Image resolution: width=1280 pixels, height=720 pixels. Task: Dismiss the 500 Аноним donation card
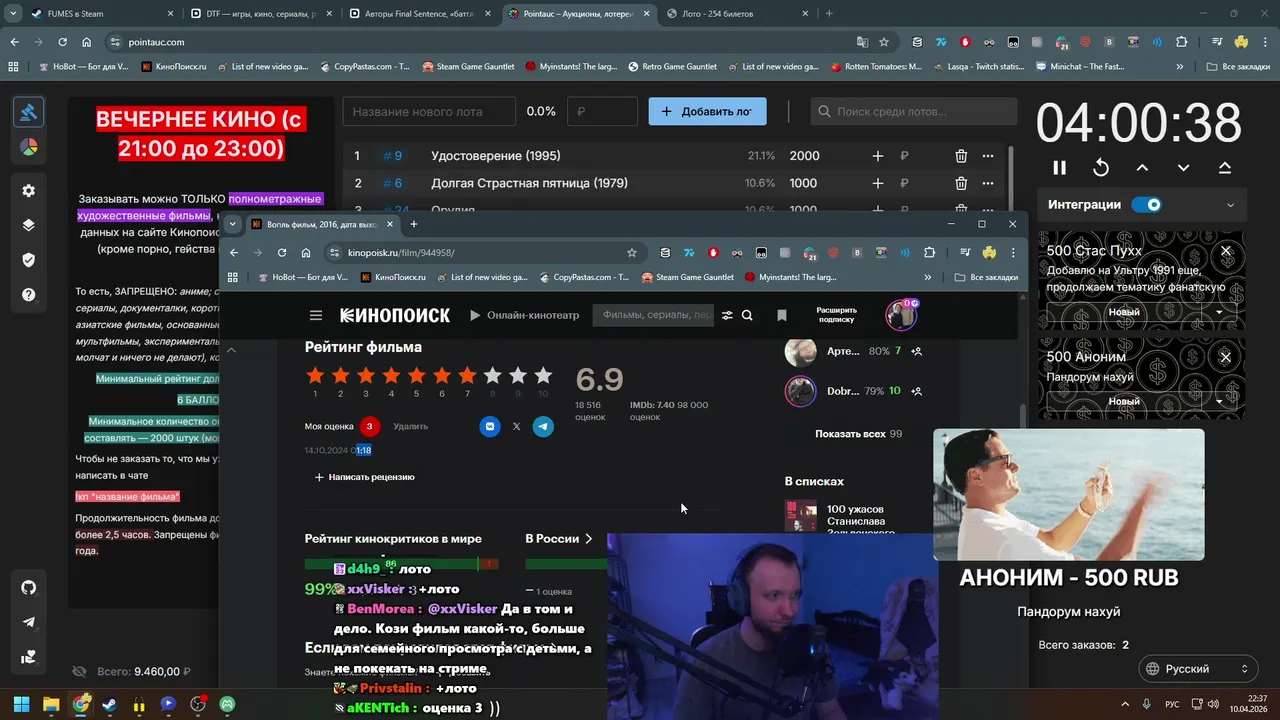[1226, 357]
